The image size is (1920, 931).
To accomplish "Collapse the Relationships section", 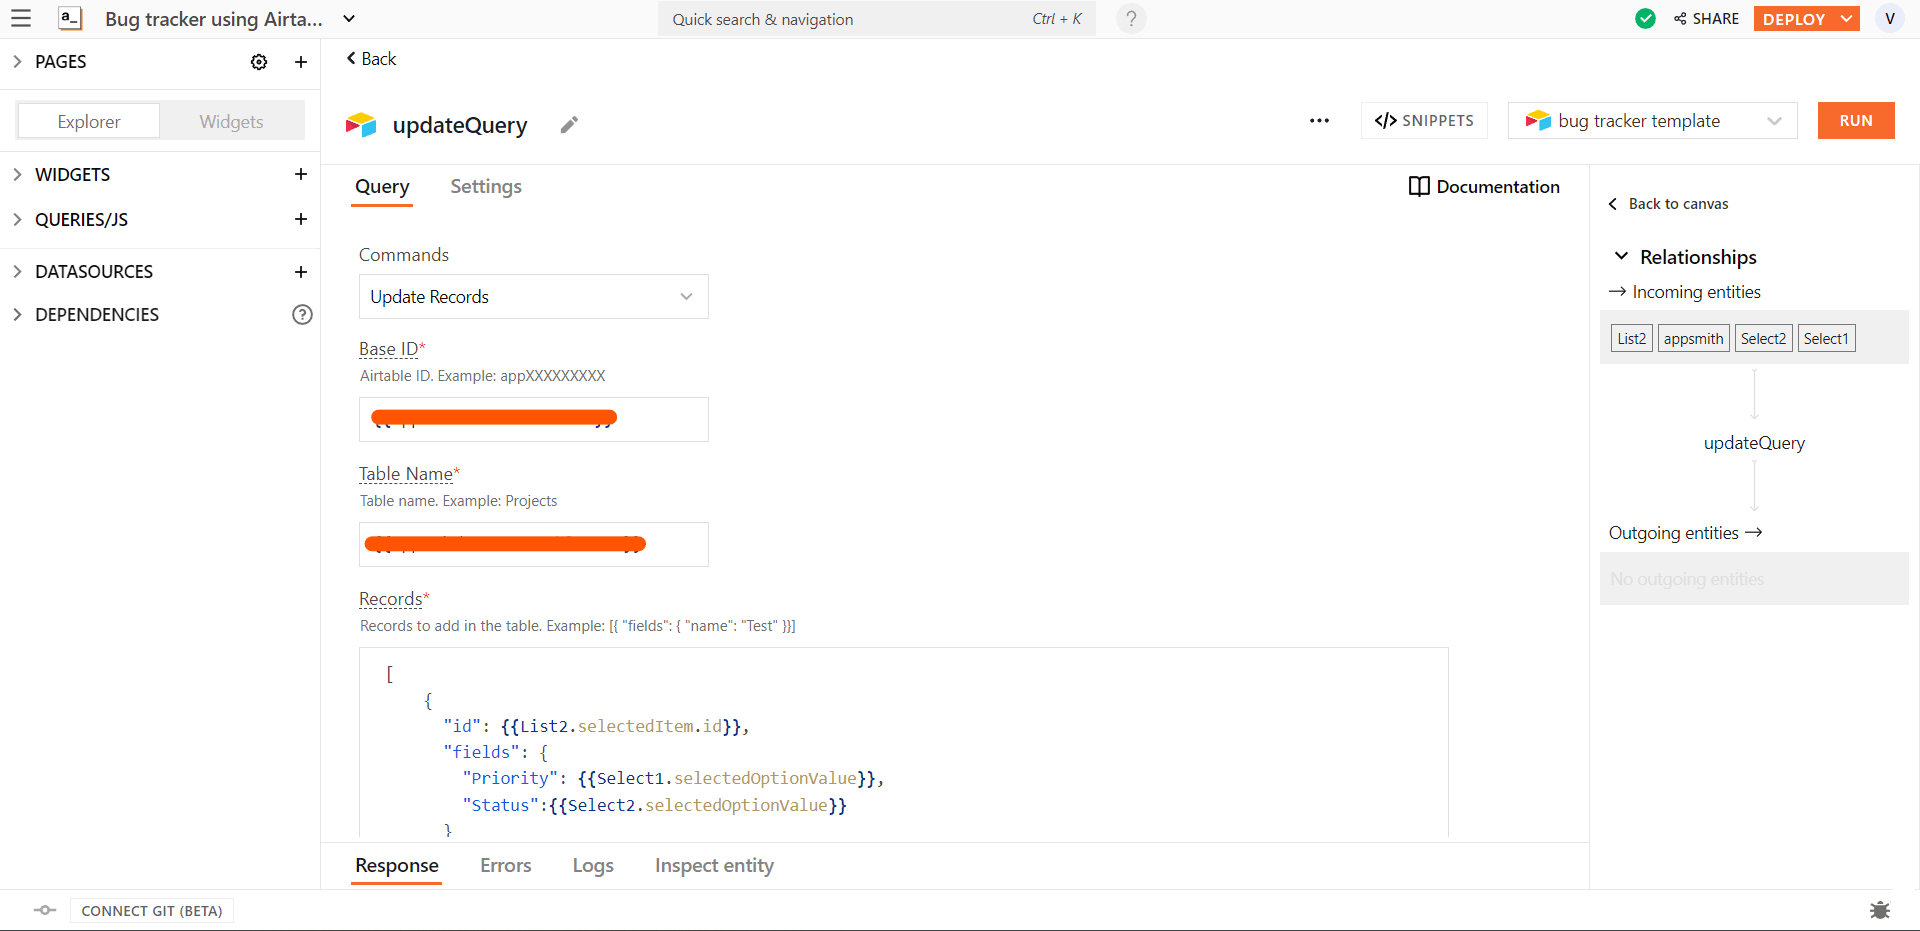I will [1622, 257].
